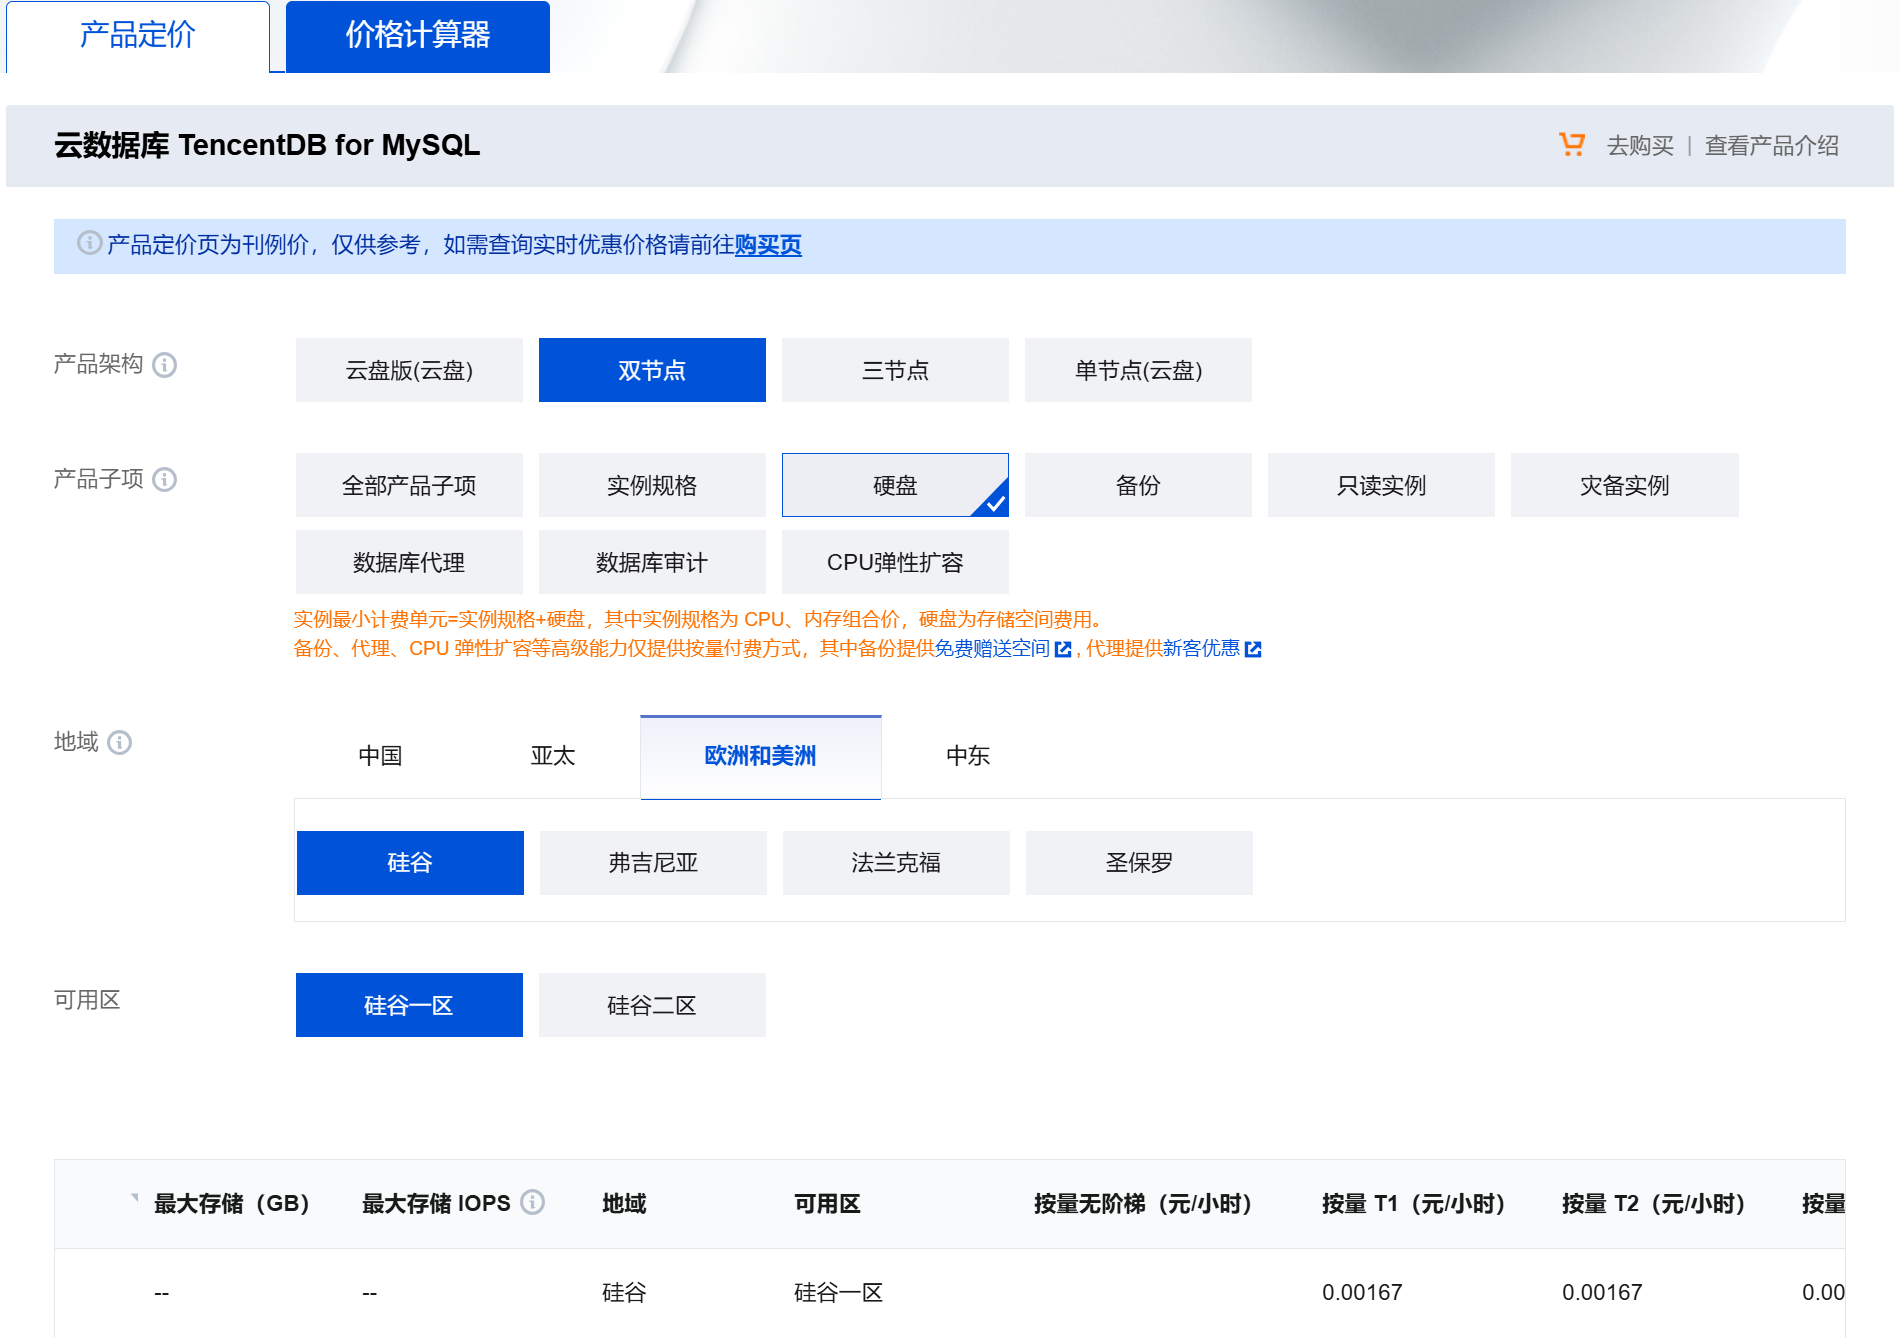Select 硅谷二区 availability zone

point(652,1005)
